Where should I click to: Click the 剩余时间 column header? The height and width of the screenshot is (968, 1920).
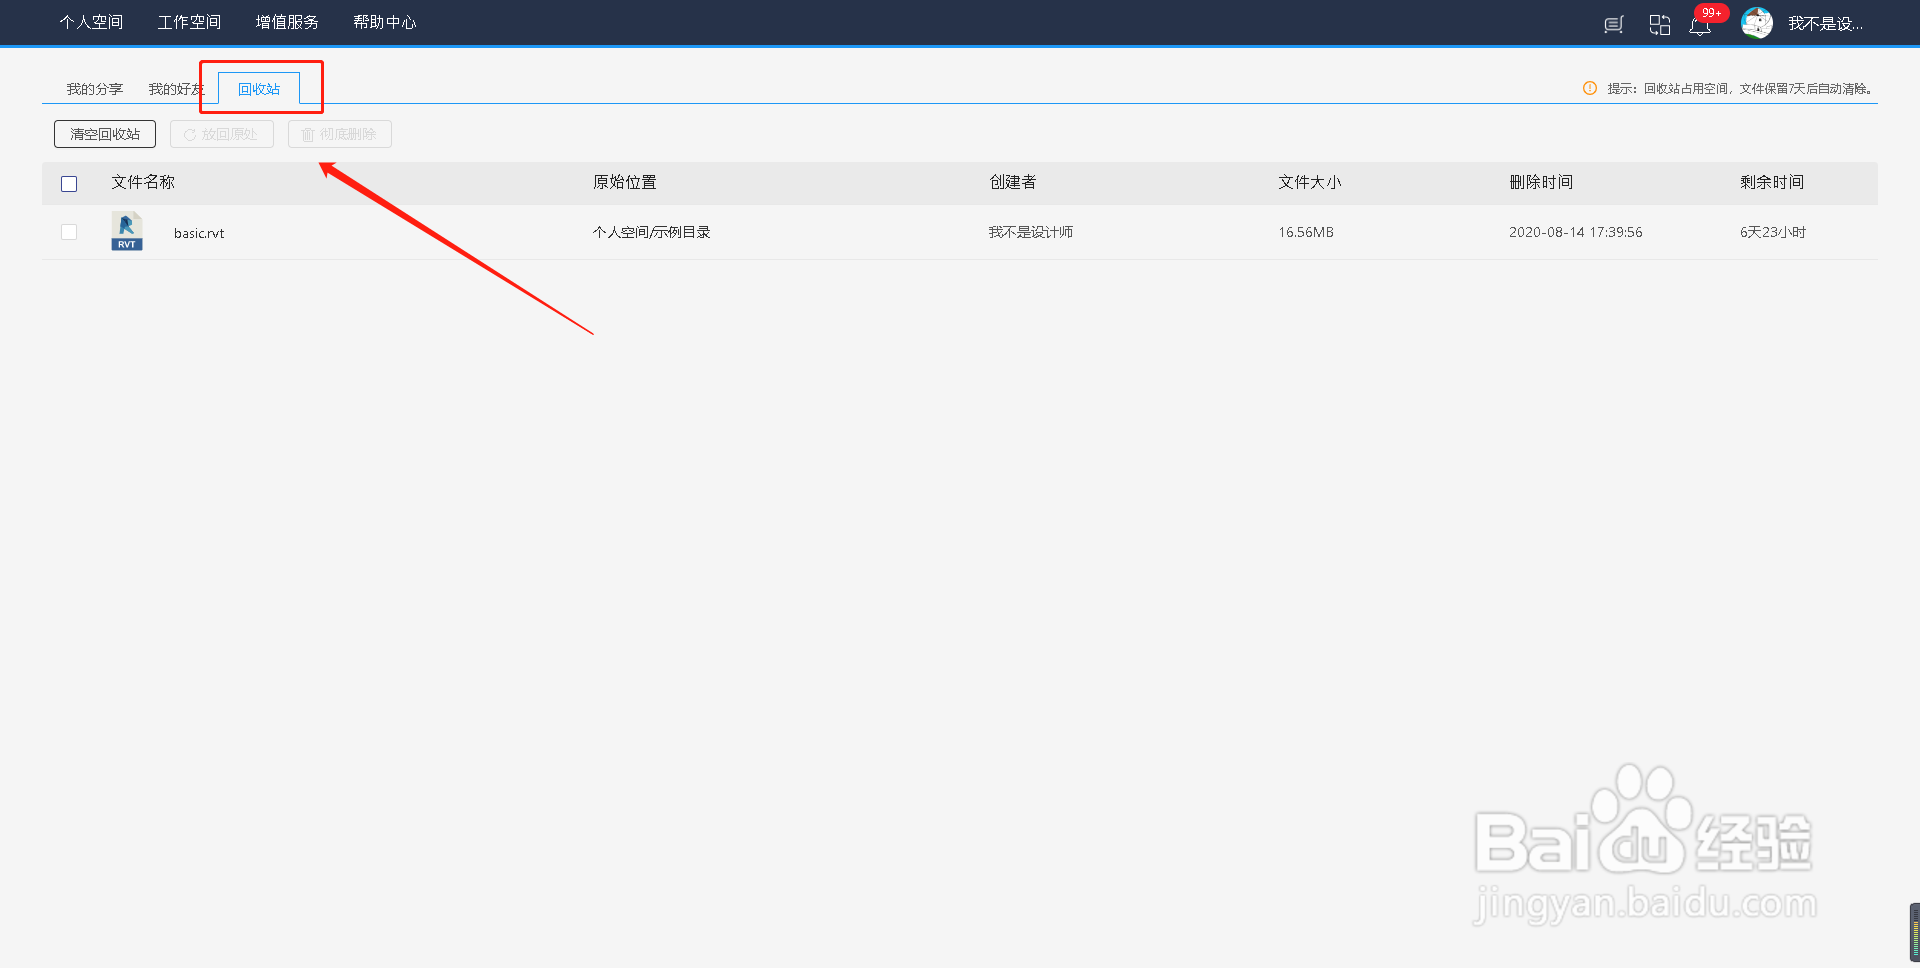point(1772,182)
